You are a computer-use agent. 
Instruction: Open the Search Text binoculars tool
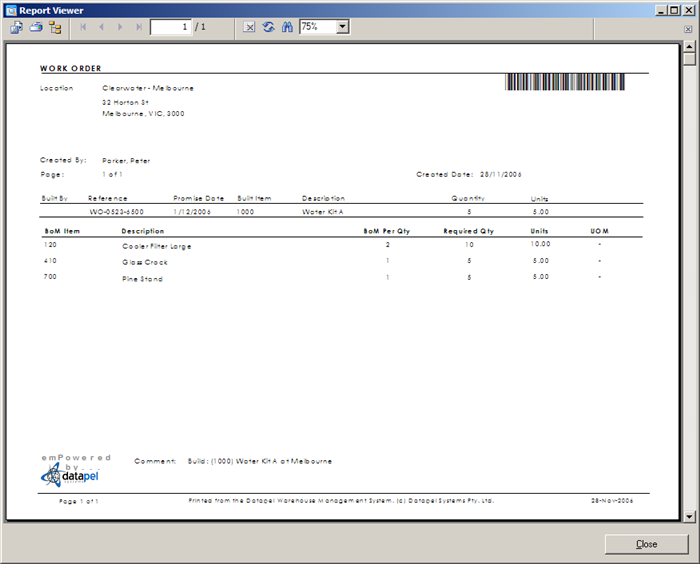286,27
